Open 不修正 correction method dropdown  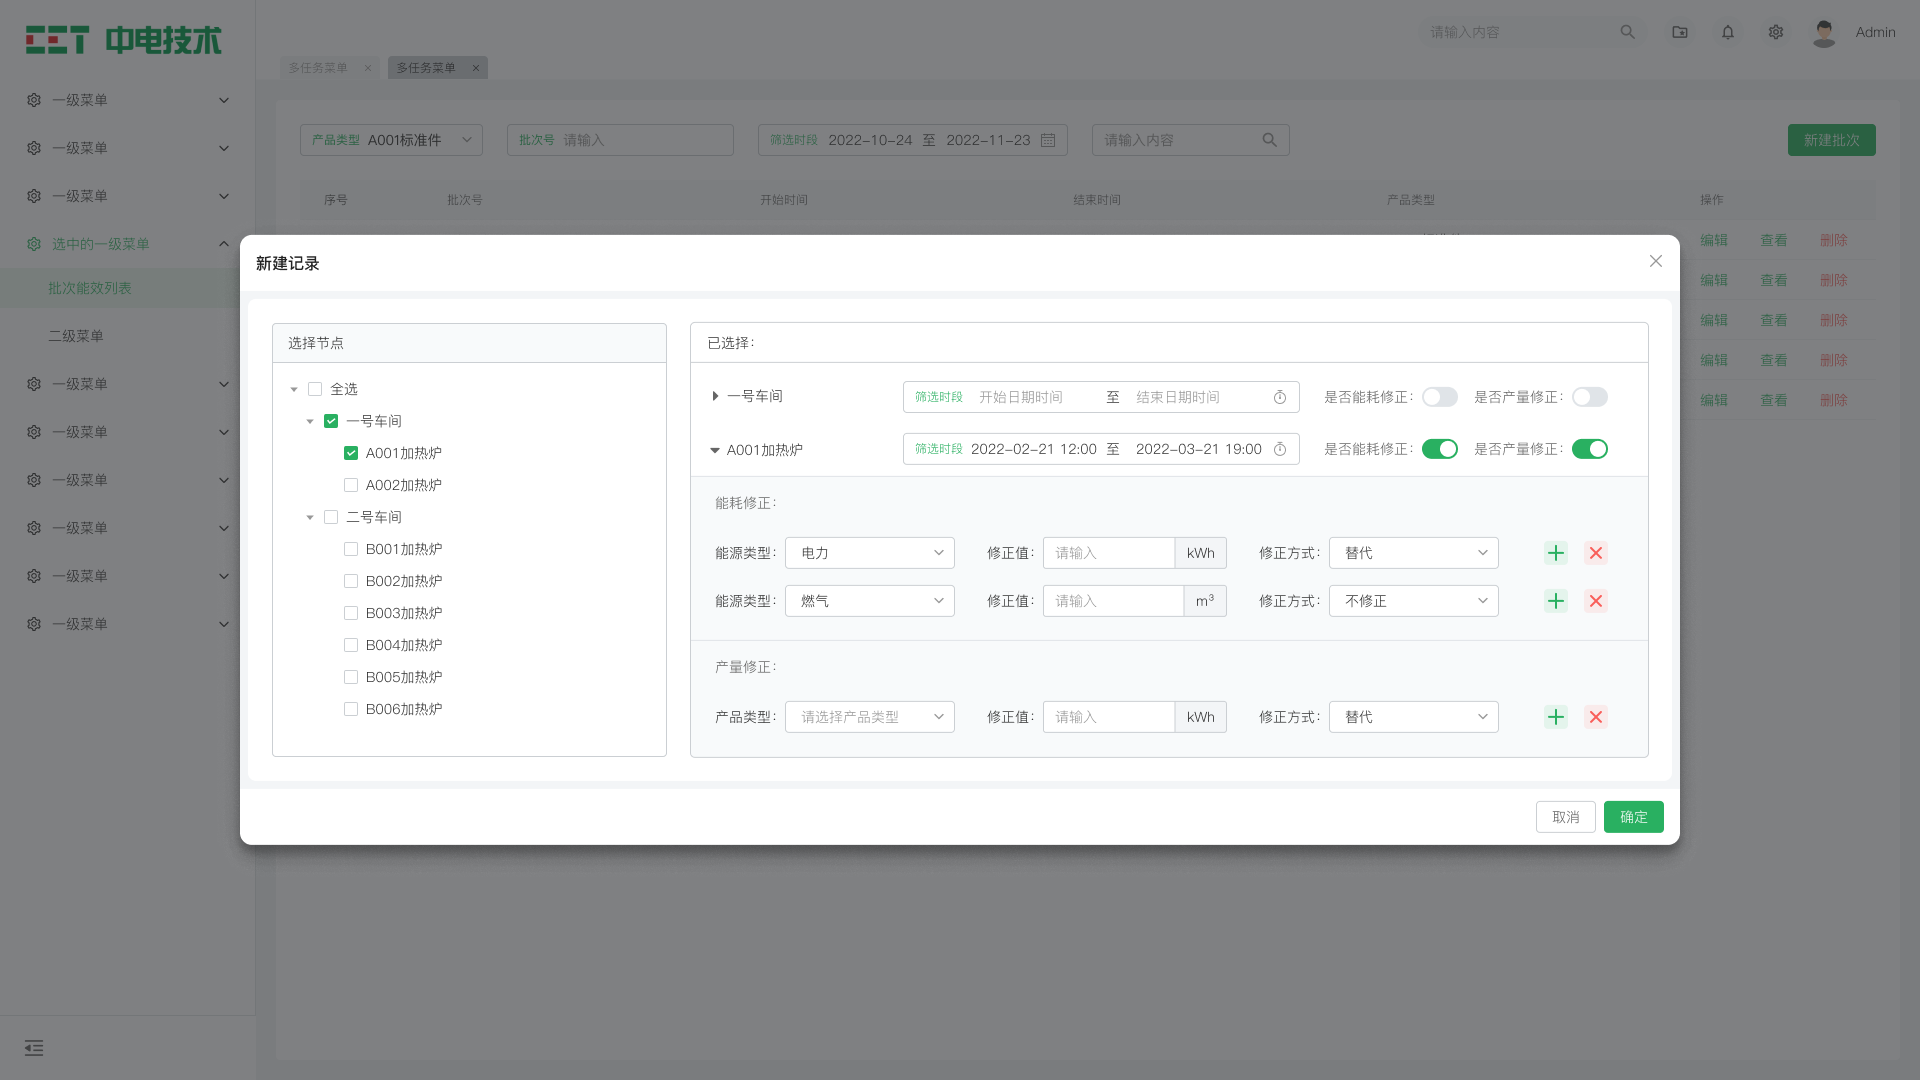(1414, 601)
